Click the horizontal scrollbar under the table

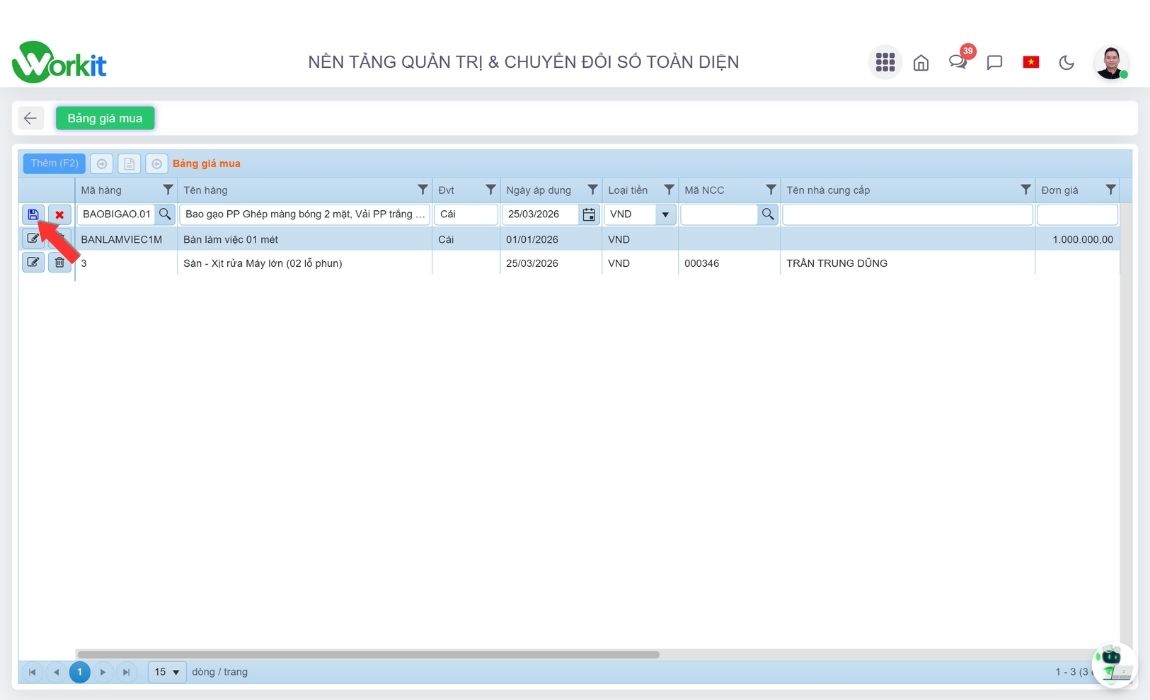(368, 654)
